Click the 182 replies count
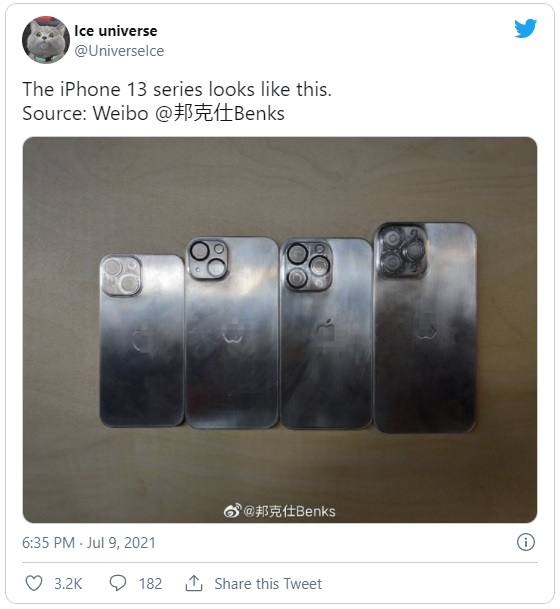560x609 pixels. pyautogui.click(x=150, y=583)
